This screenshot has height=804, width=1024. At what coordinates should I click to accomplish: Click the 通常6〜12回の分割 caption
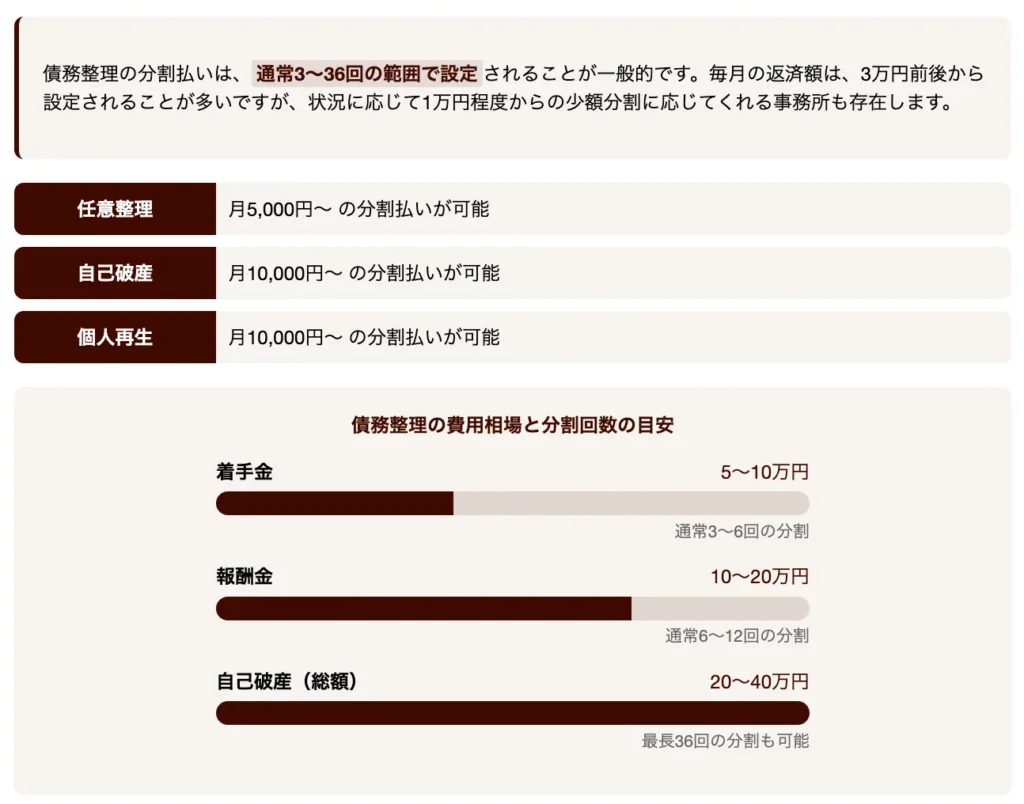point(737,636)
